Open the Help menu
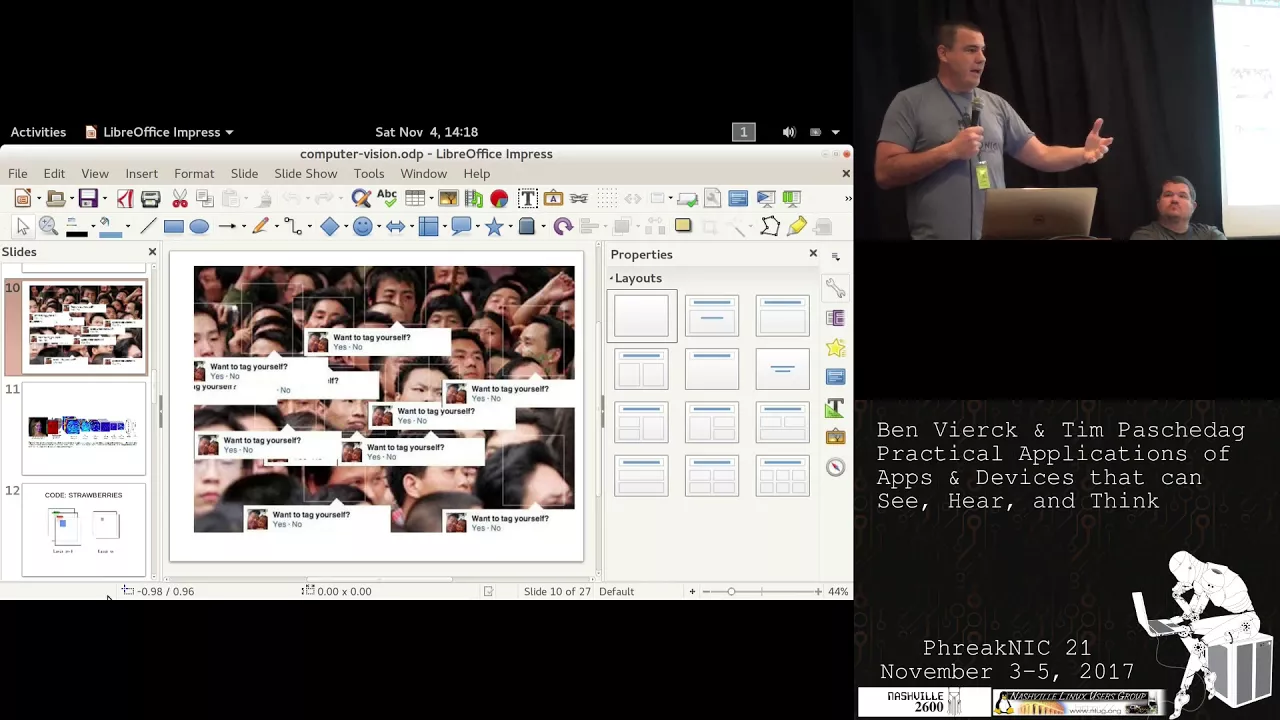 pyautogui.click(x=476, y=173)
